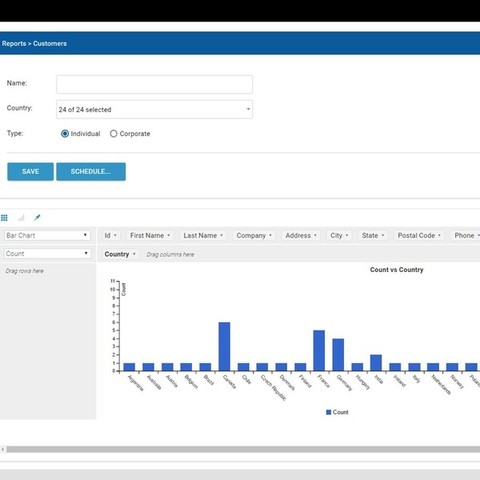The height and width of the screenshot is (480, 480).
Task: Click the pin icon in toolbar
Action: tap(37, 218)
